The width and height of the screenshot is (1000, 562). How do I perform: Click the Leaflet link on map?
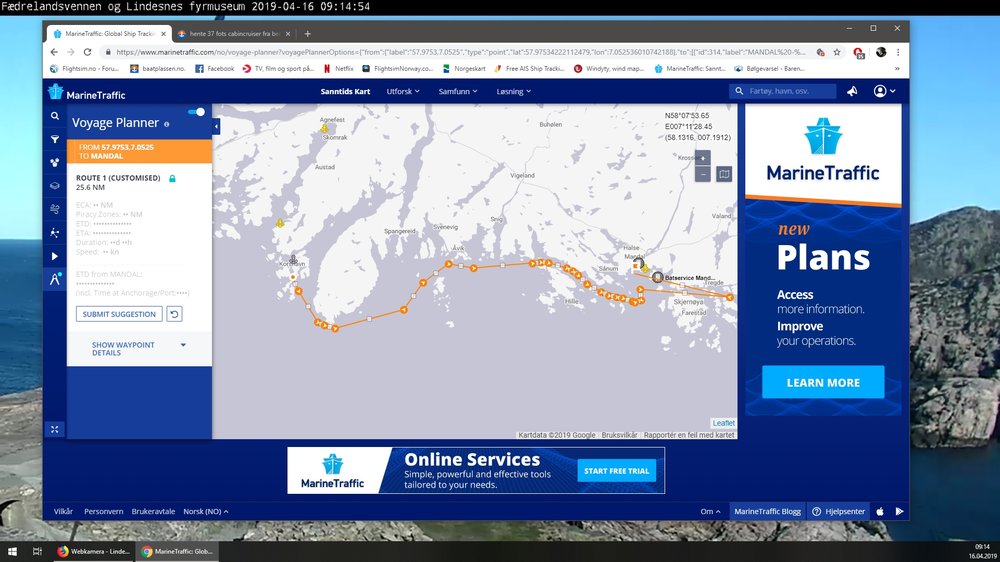[x=723, y=423]
